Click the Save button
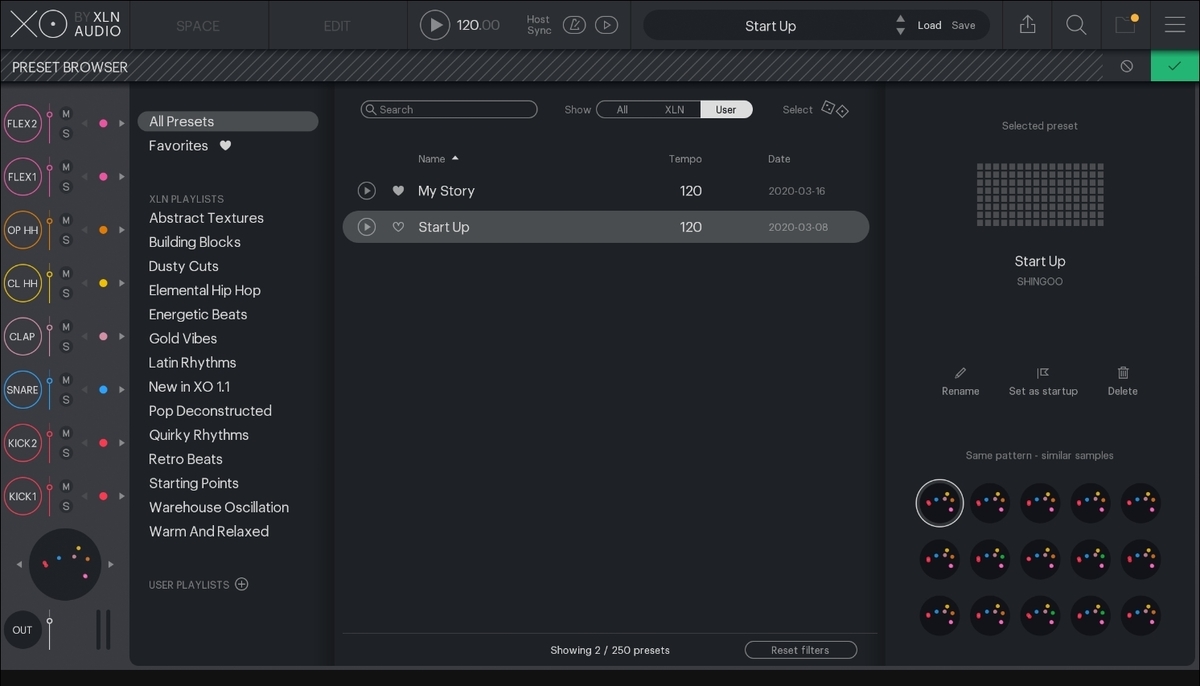 coord(963,26)
